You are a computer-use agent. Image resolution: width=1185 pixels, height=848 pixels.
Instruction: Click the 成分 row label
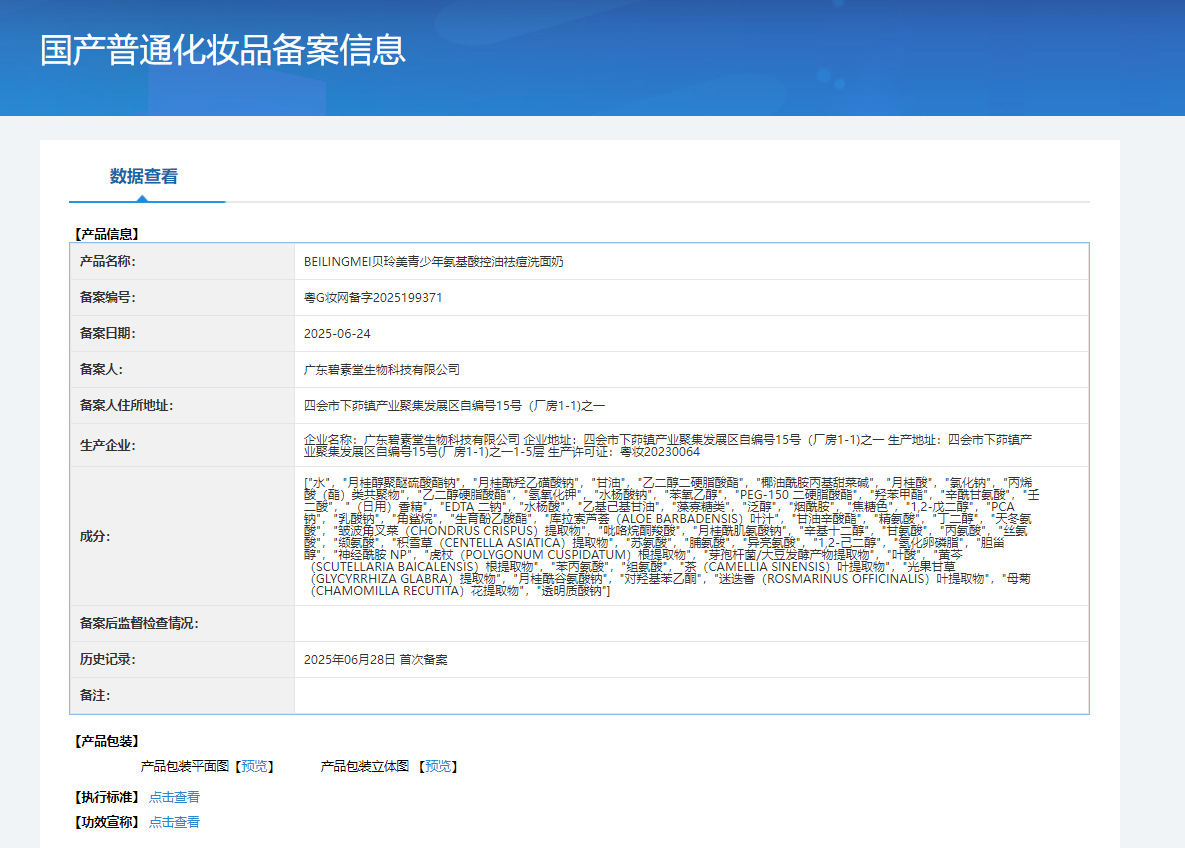pos(95,537)
